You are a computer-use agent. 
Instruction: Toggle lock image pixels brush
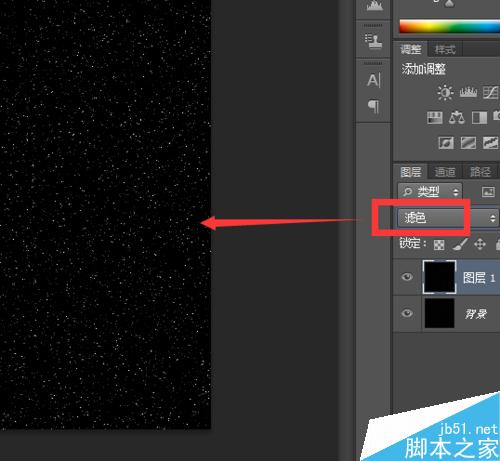pyautogui.click(x=460, y=244)
